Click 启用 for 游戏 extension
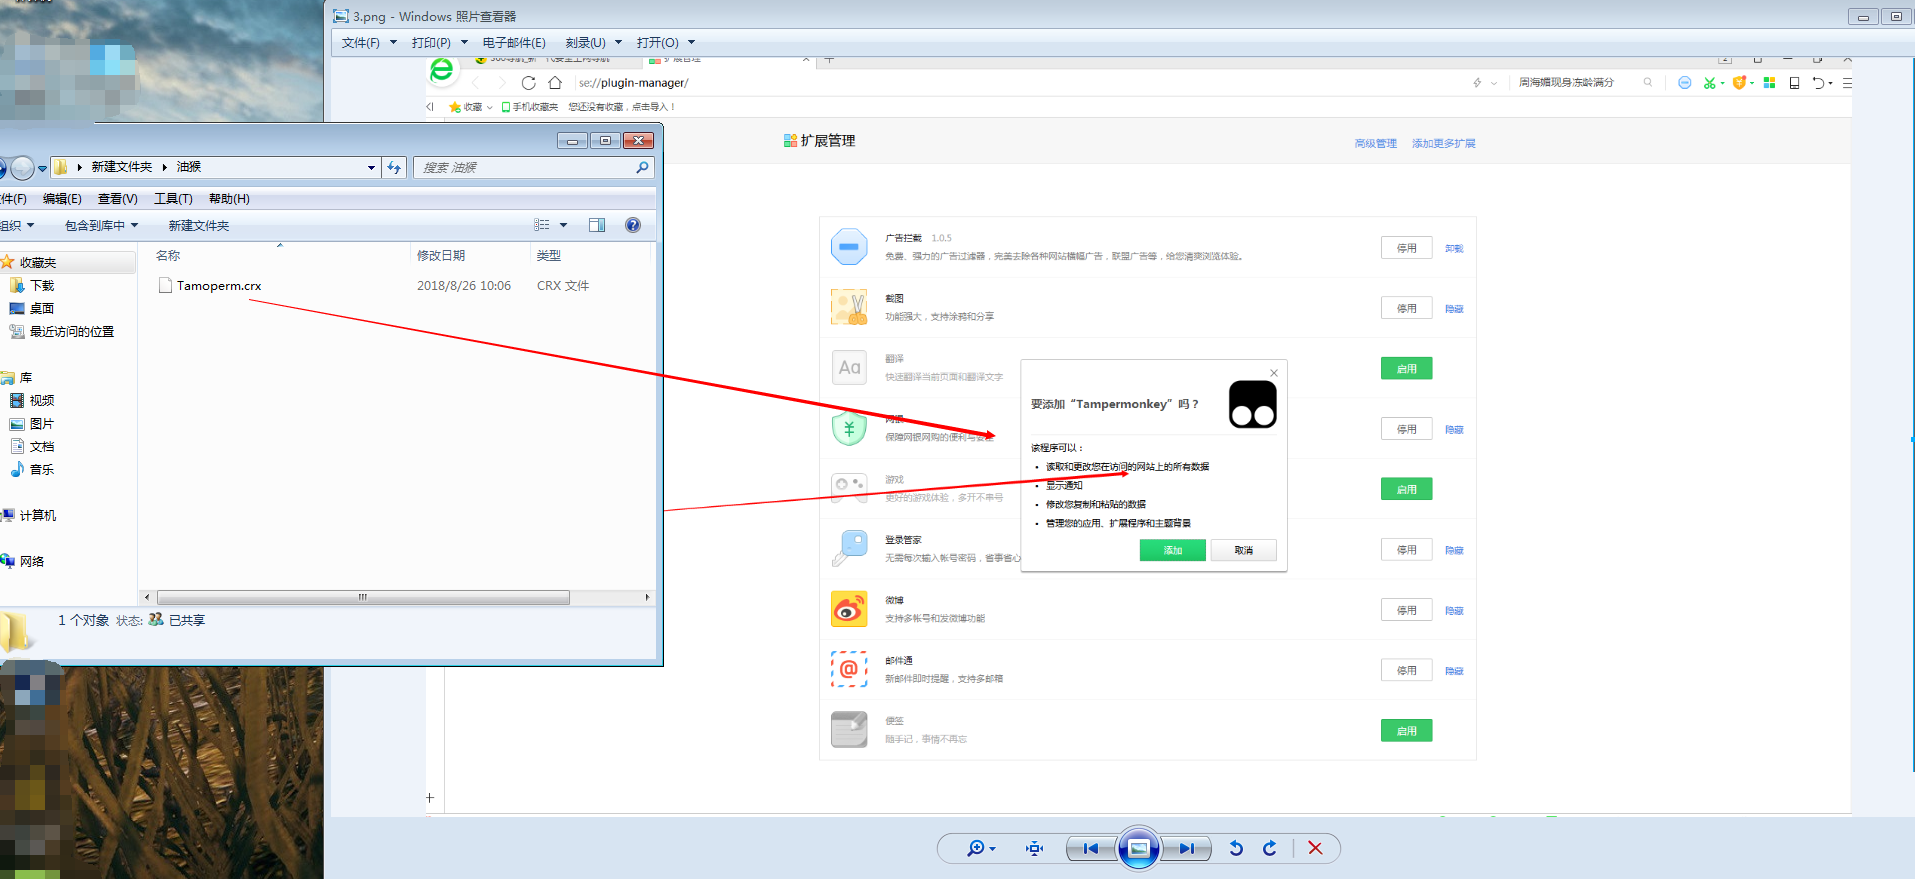Screen dimensions: 1915x879 [1407, 489]
